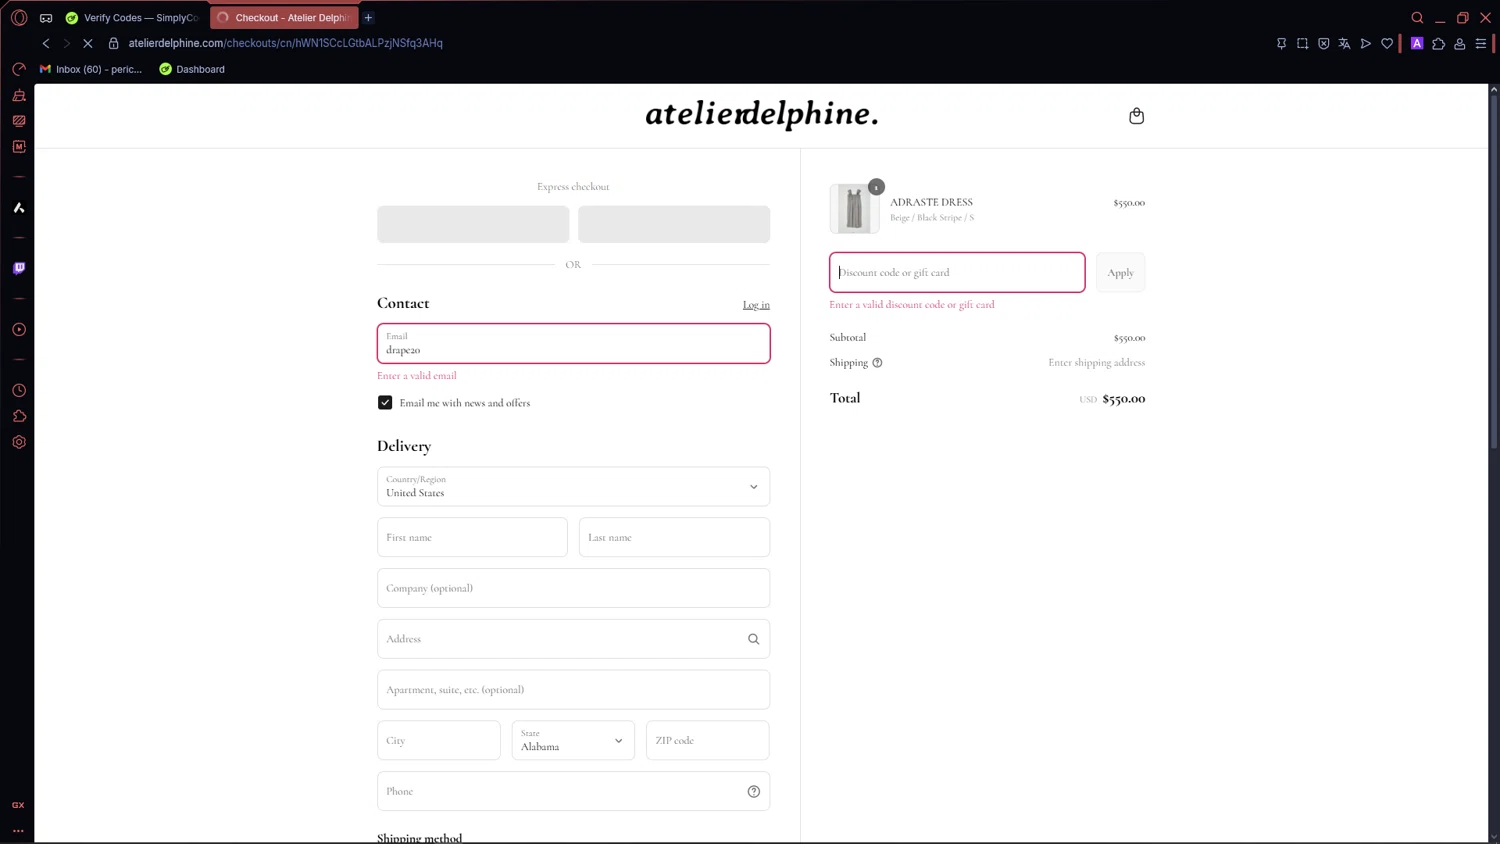Image resolution: width=1500 pixels, height=844 pixels.
Task: Open Easy Setup sliders icon
Action: 1481,43
